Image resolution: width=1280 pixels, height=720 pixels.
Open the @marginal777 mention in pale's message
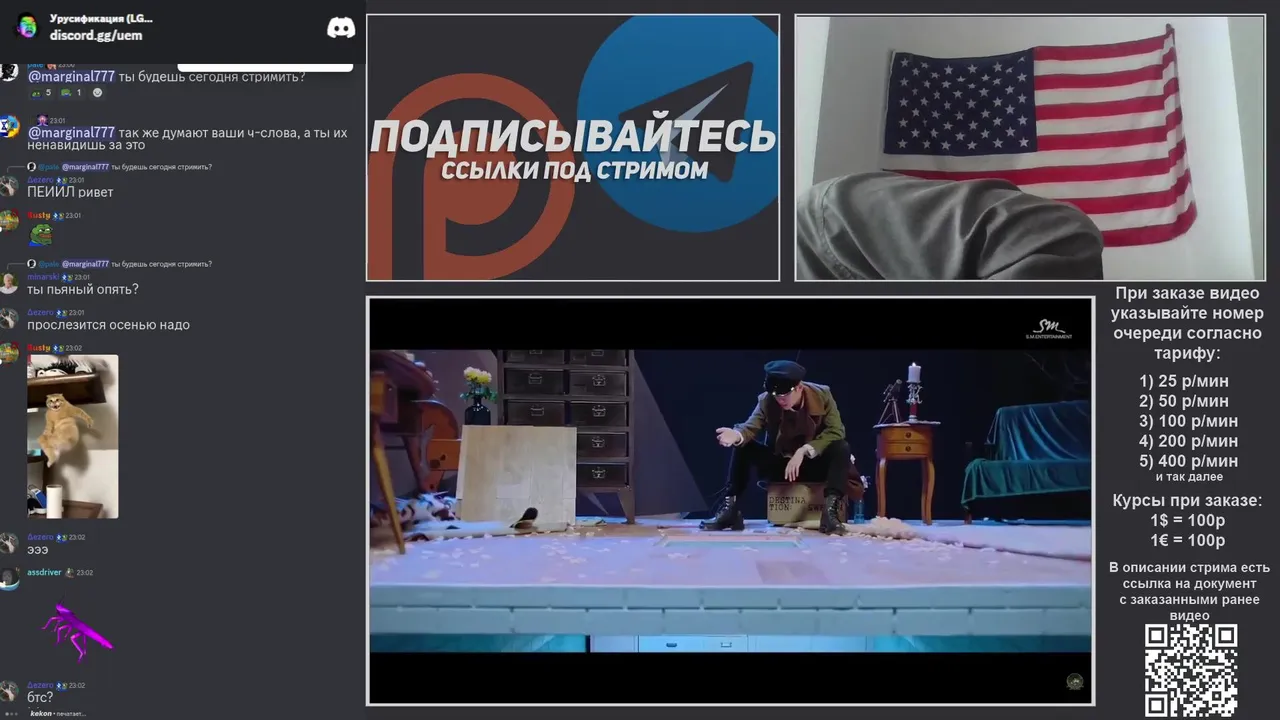coord(71,77)
